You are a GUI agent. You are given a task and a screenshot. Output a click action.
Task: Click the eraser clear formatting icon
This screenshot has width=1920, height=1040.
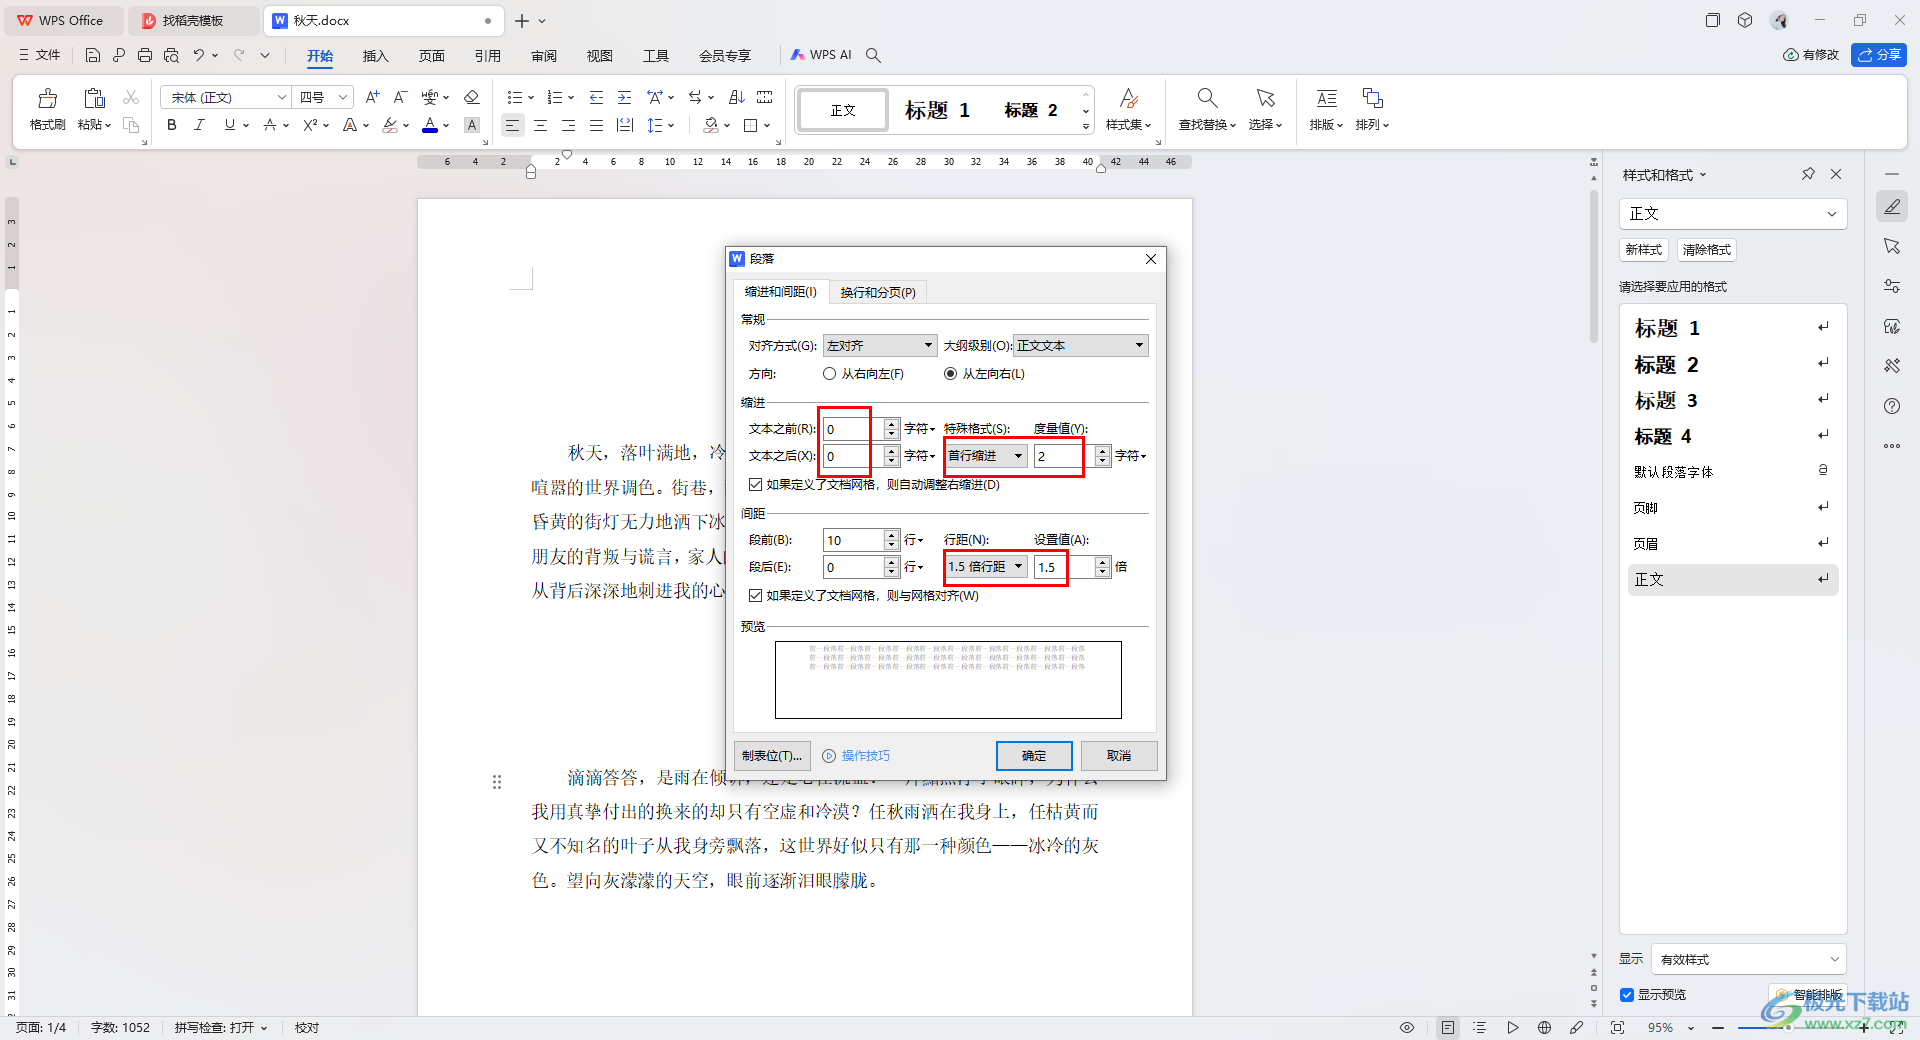tap(472, 97)
